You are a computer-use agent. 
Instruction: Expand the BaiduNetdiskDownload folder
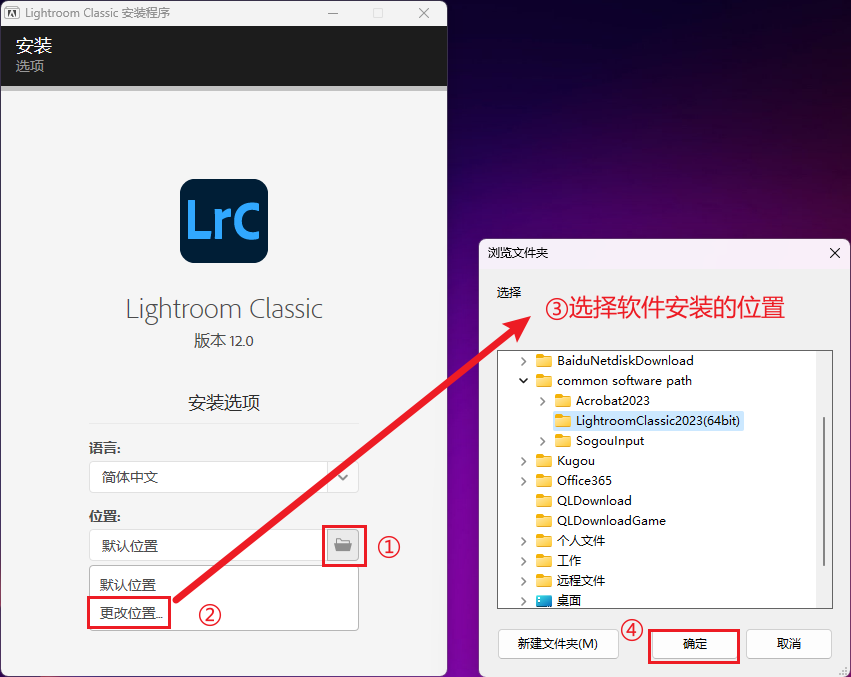pos(524,361)
